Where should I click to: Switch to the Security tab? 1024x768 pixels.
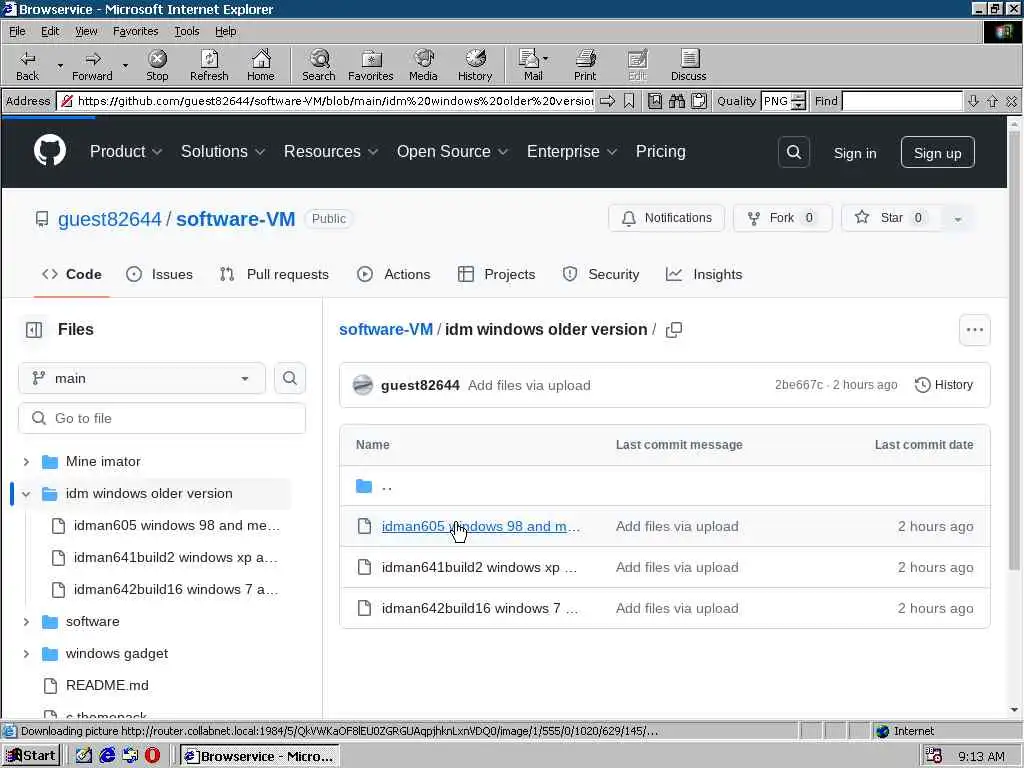coord(601,274)
